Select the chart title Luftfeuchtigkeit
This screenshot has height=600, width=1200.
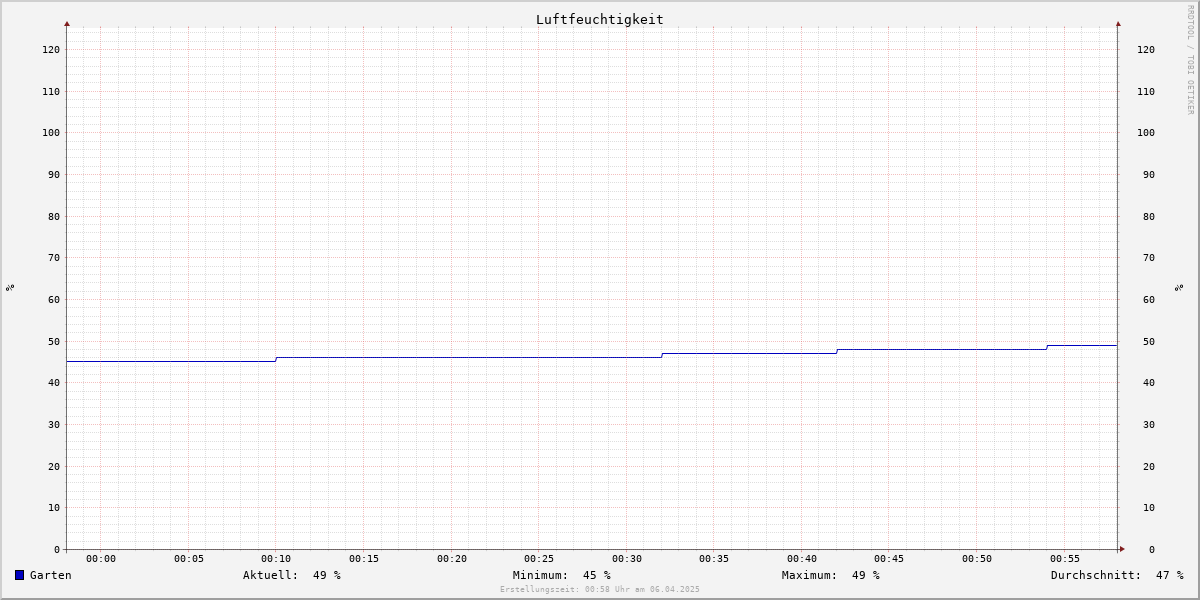pyautogui.click(x=600, y=19)
